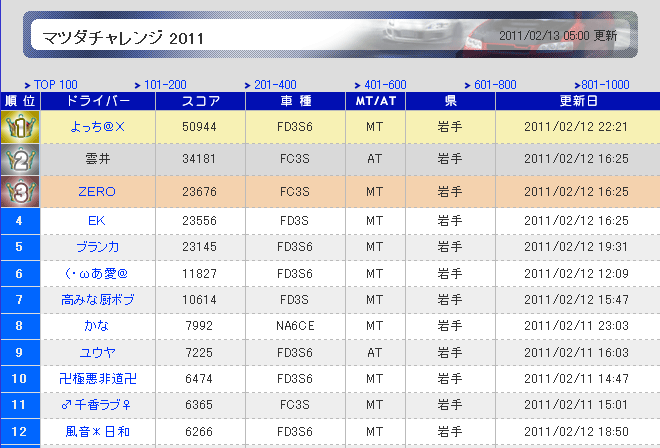Click the AT cell in 雲井 row
Image resolution: width=660 pixels, height=448 pixels.
tap(375, 159)
